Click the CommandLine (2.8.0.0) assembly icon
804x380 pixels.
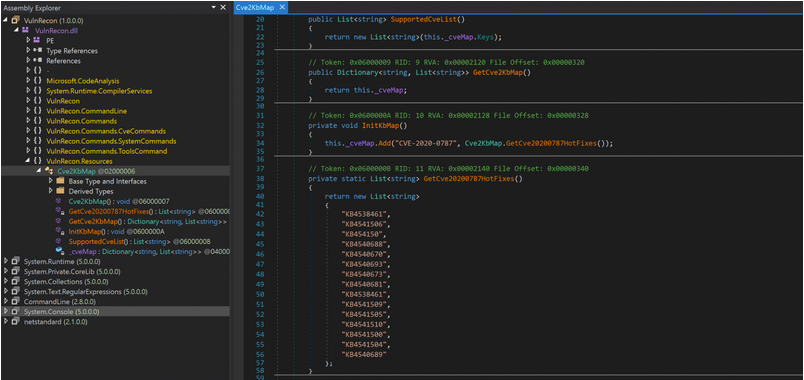pos(15,302)
